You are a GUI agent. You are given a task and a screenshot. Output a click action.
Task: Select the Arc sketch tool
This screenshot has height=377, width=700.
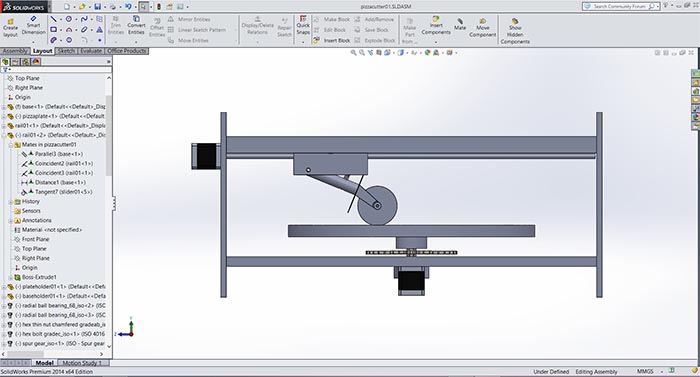(69, 29)
